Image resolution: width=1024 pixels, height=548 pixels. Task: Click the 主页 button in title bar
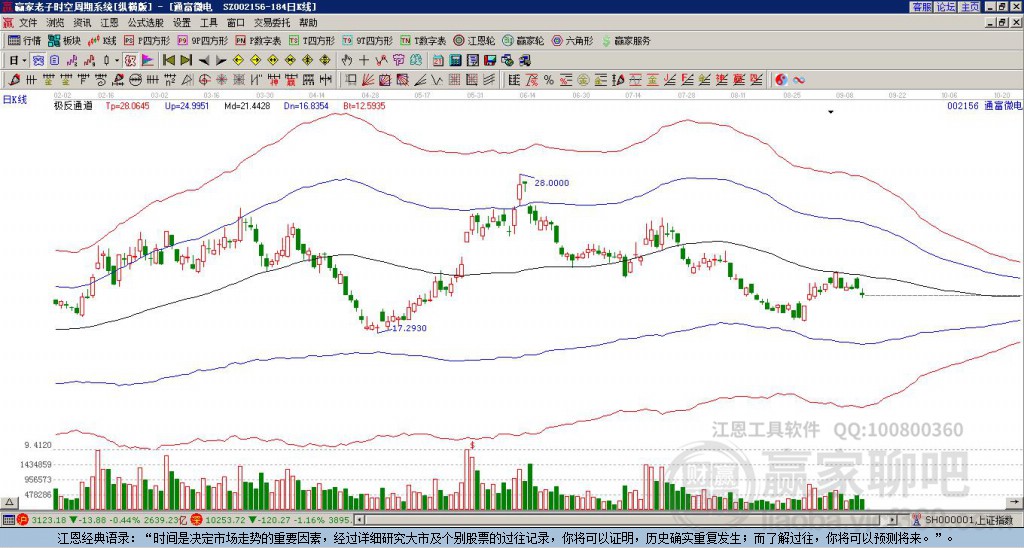click(x=970, y=7)
